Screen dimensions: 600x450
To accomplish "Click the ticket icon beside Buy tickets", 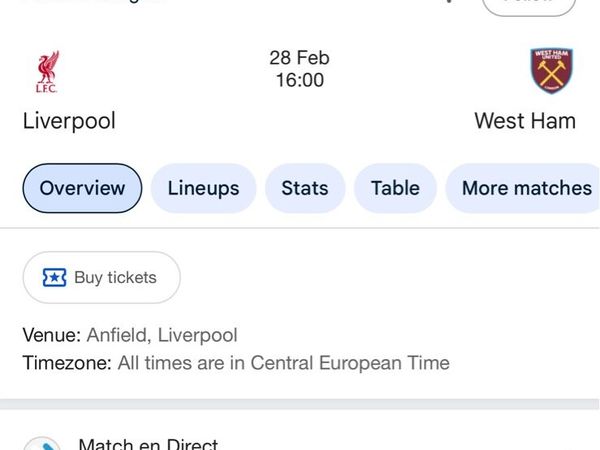I will pos(54,277).
